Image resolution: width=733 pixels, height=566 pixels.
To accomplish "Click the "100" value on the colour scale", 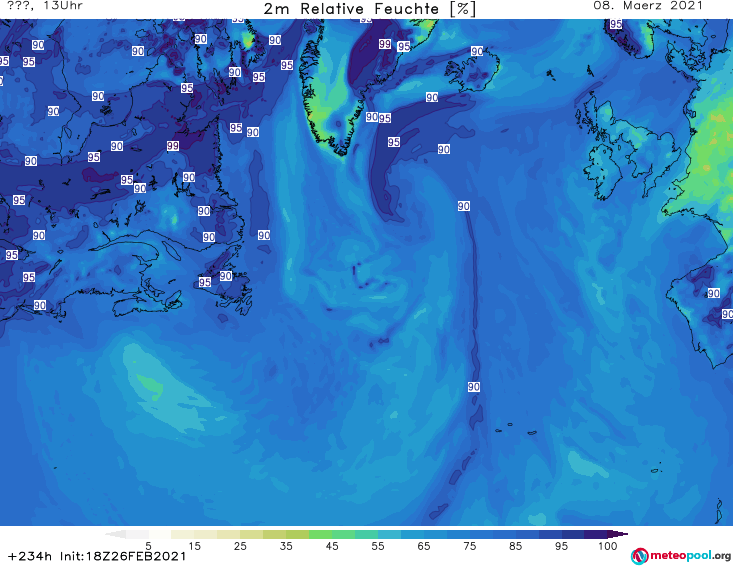I will click(608, 546).
